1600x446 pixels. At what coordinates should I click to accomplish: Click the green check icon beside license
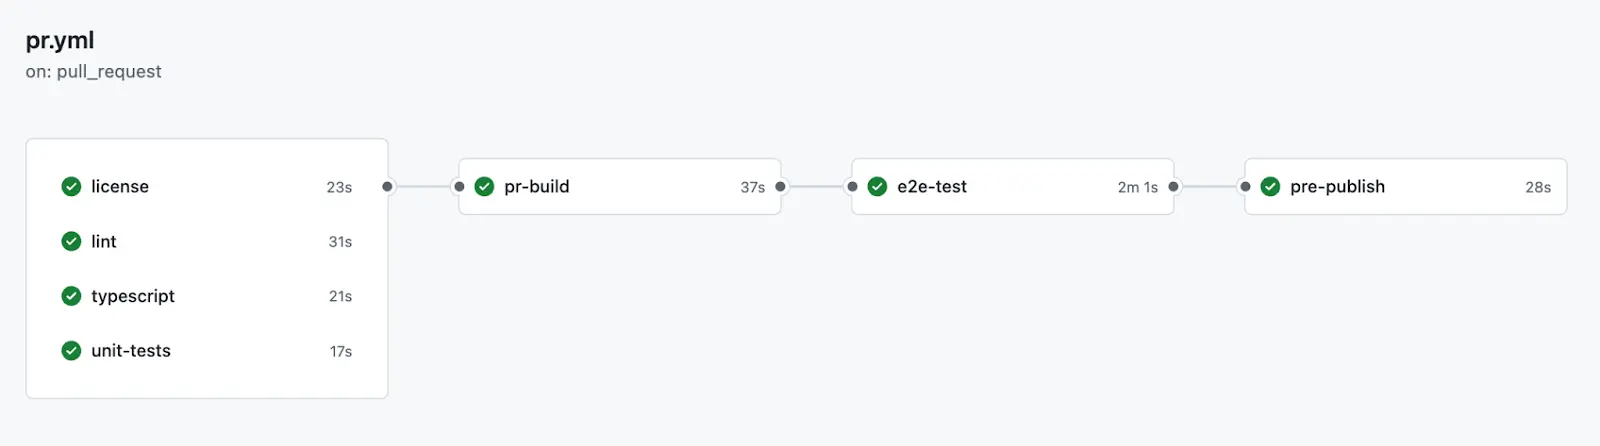click(71, 187)
